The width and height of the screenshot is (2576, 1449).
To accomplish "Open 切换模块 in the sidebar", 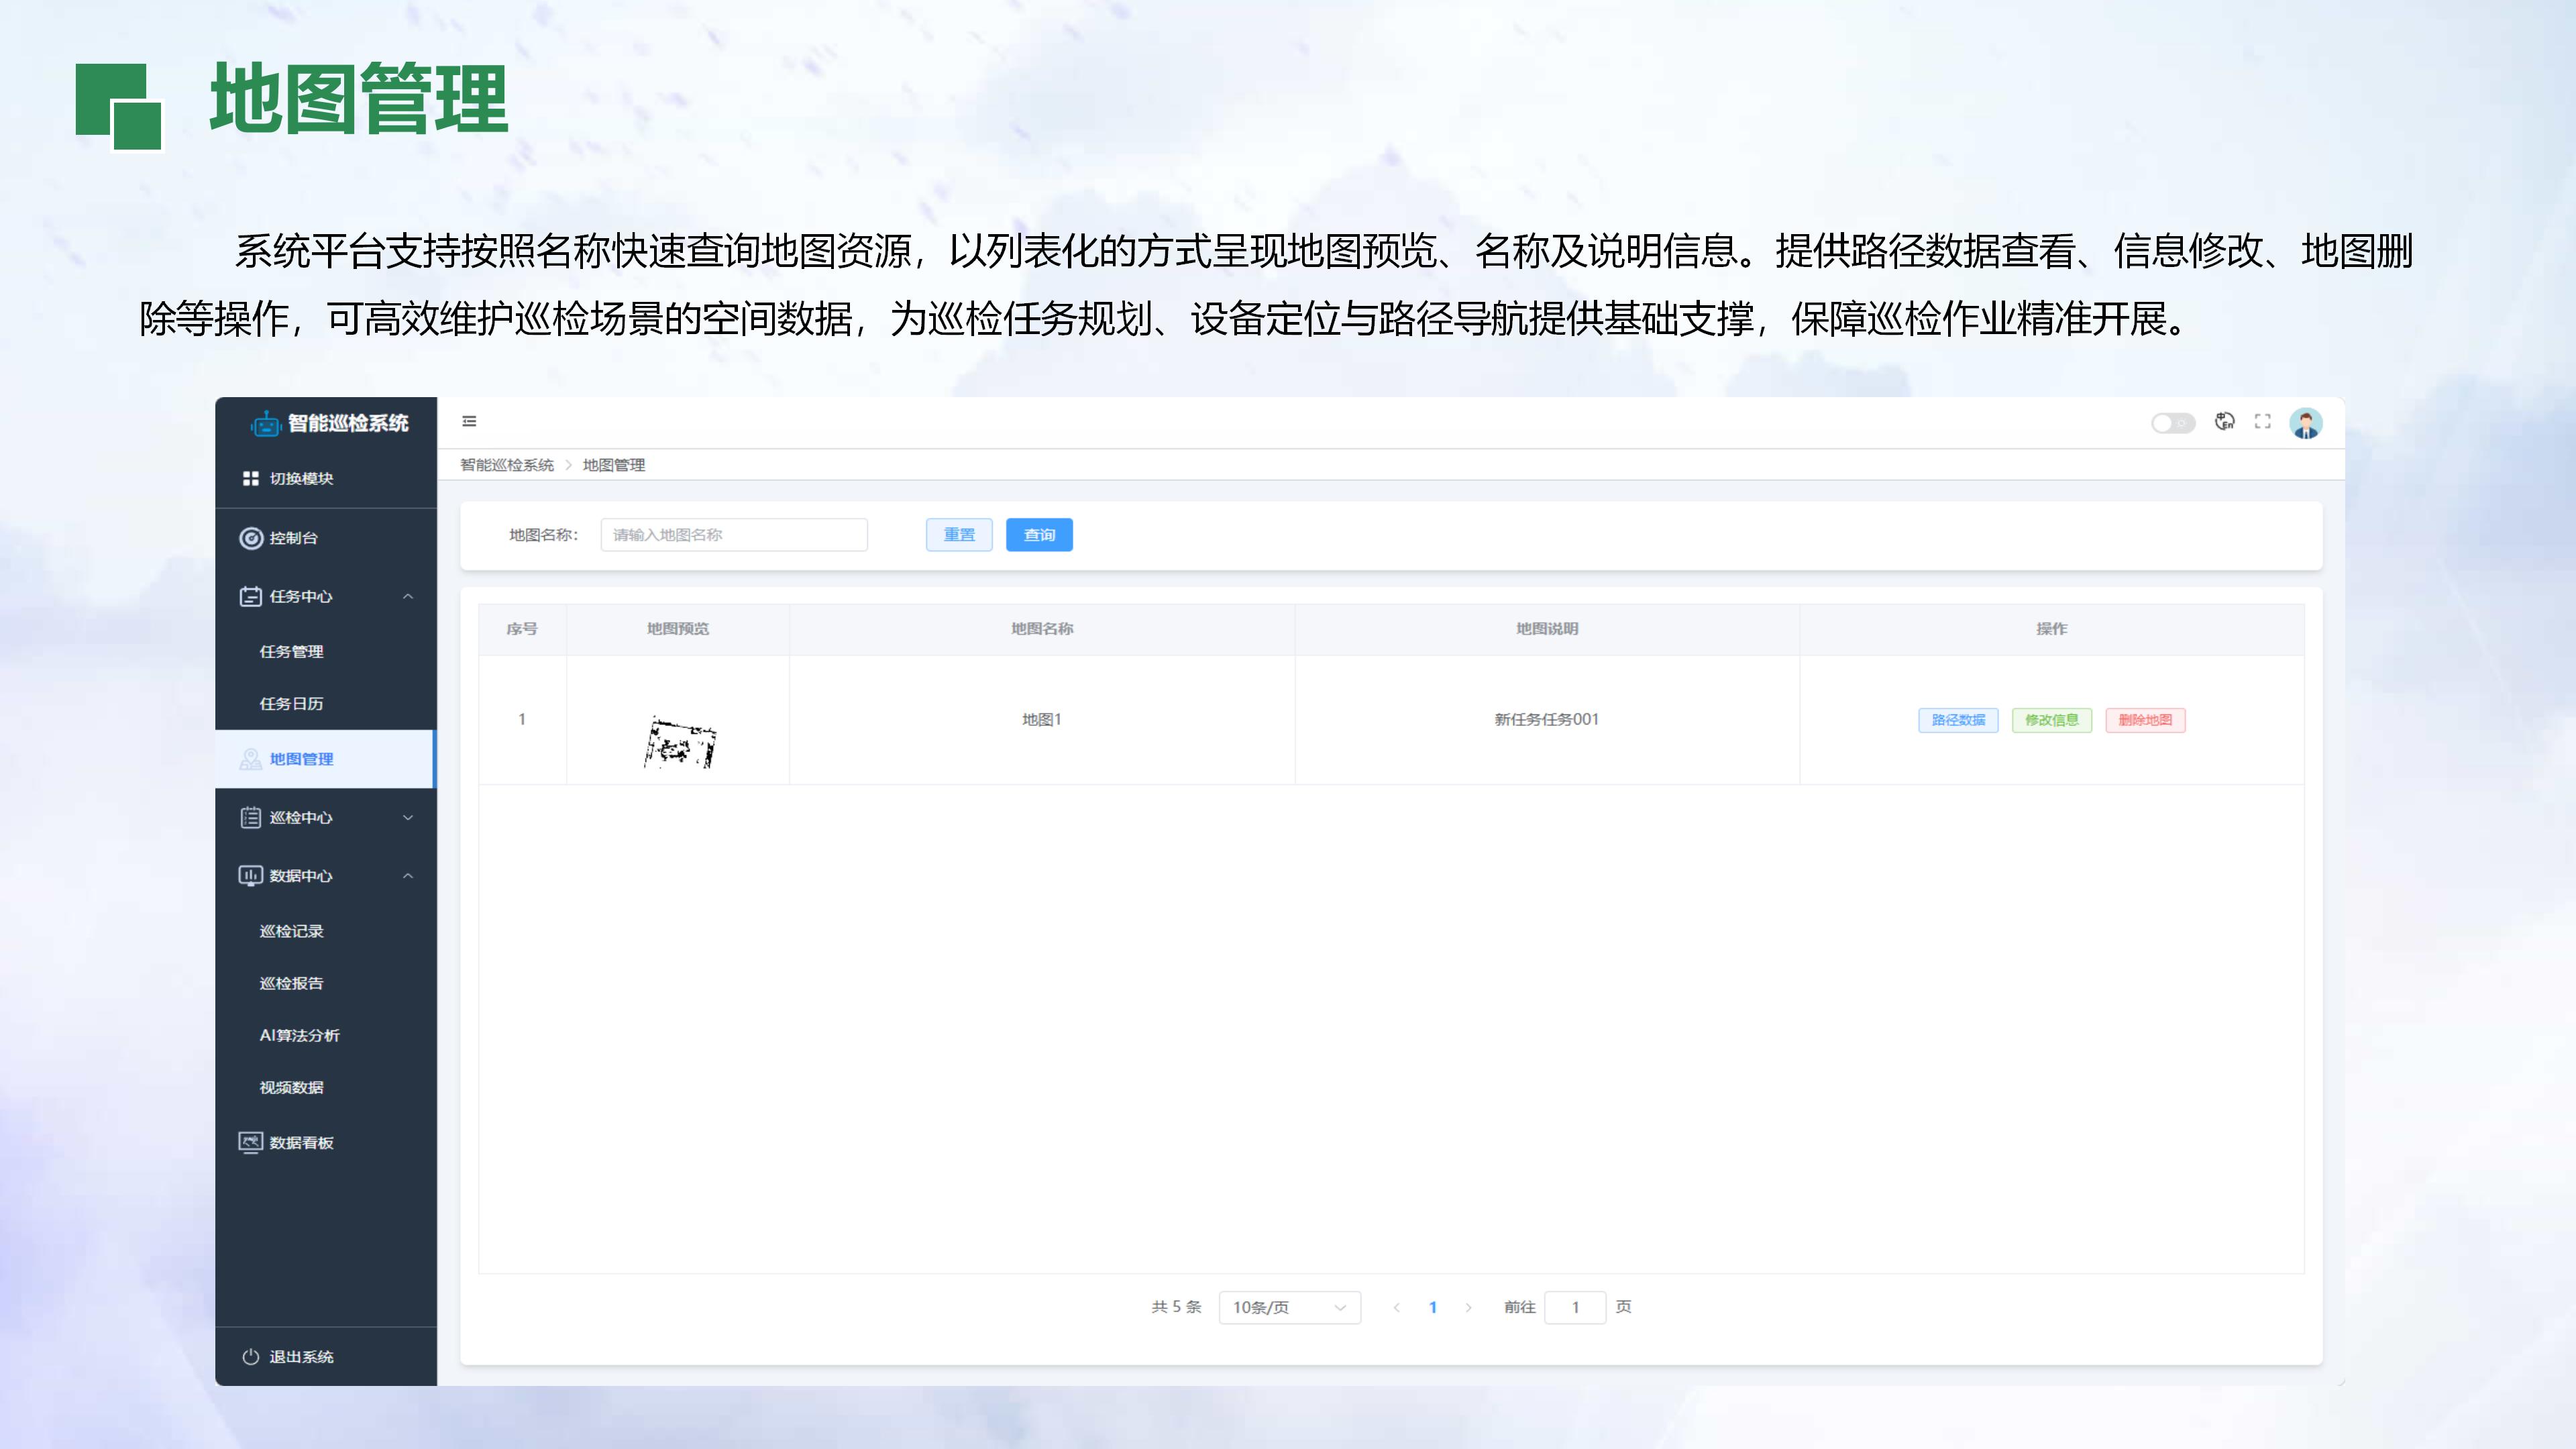I will tap(326, 479).
